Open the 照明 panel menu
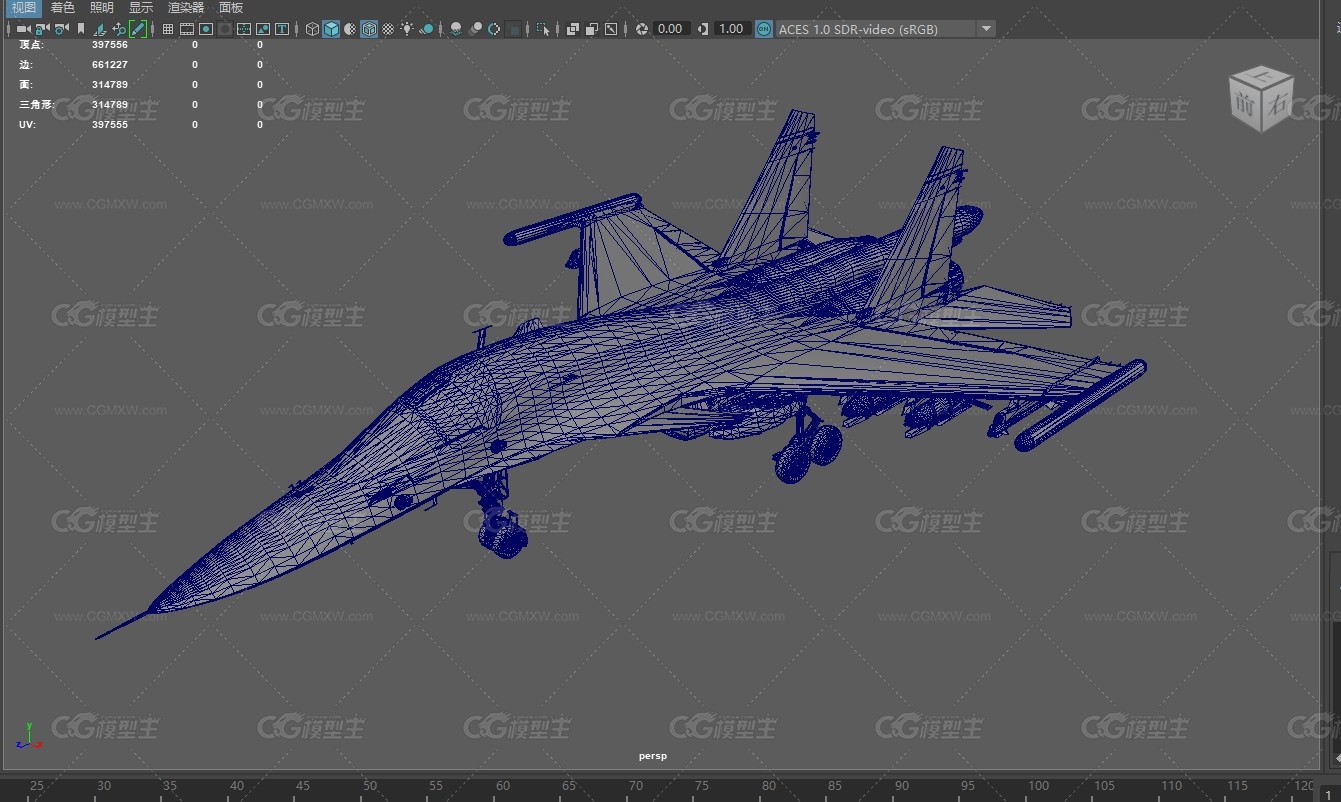The height and width of the screenshot is (802, 1341). click(102, 8)
